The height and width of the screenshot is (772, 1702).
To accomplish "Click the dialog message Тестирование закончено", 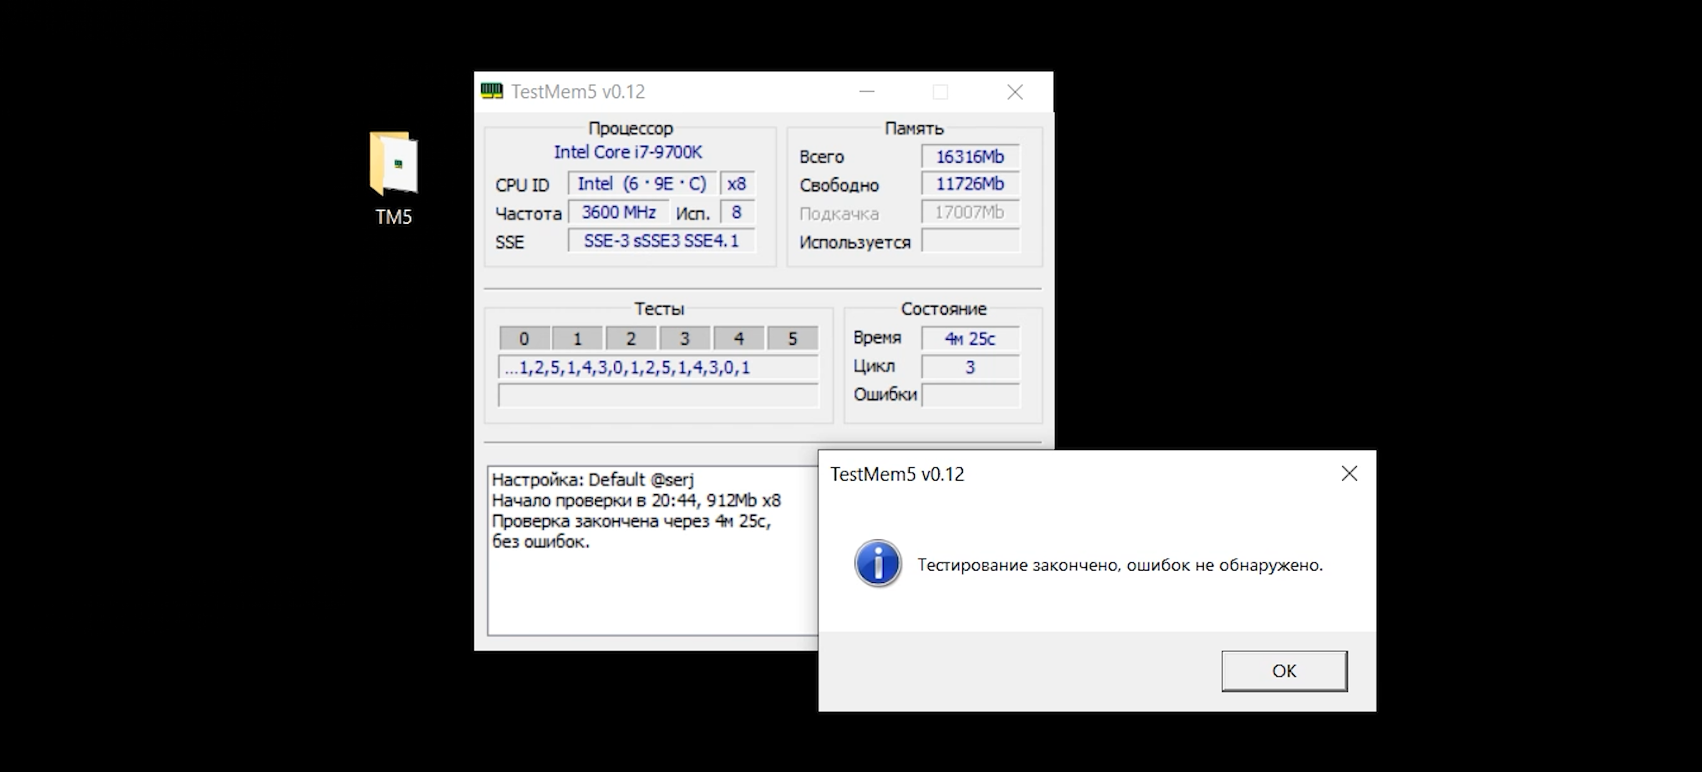I will (1120, 565).
